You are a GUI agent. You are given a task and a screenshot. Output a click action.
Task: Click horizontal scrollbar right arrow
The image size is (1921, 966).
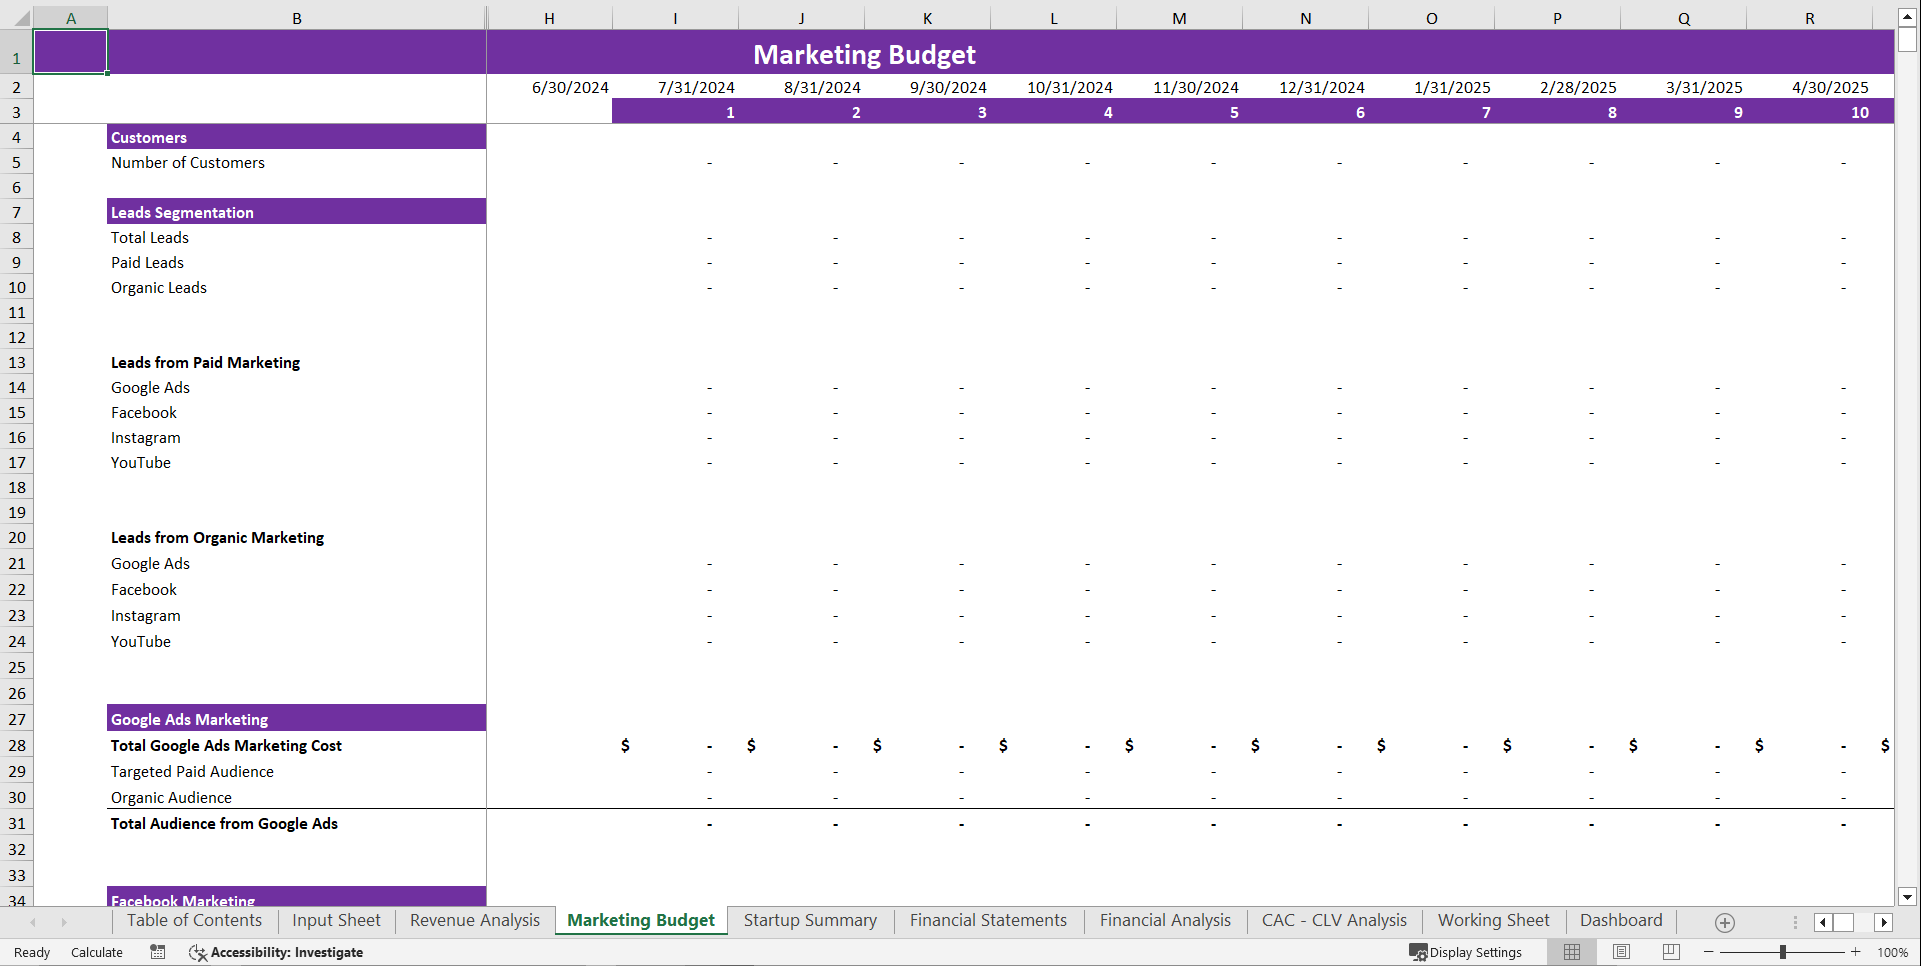(1884, 922)
